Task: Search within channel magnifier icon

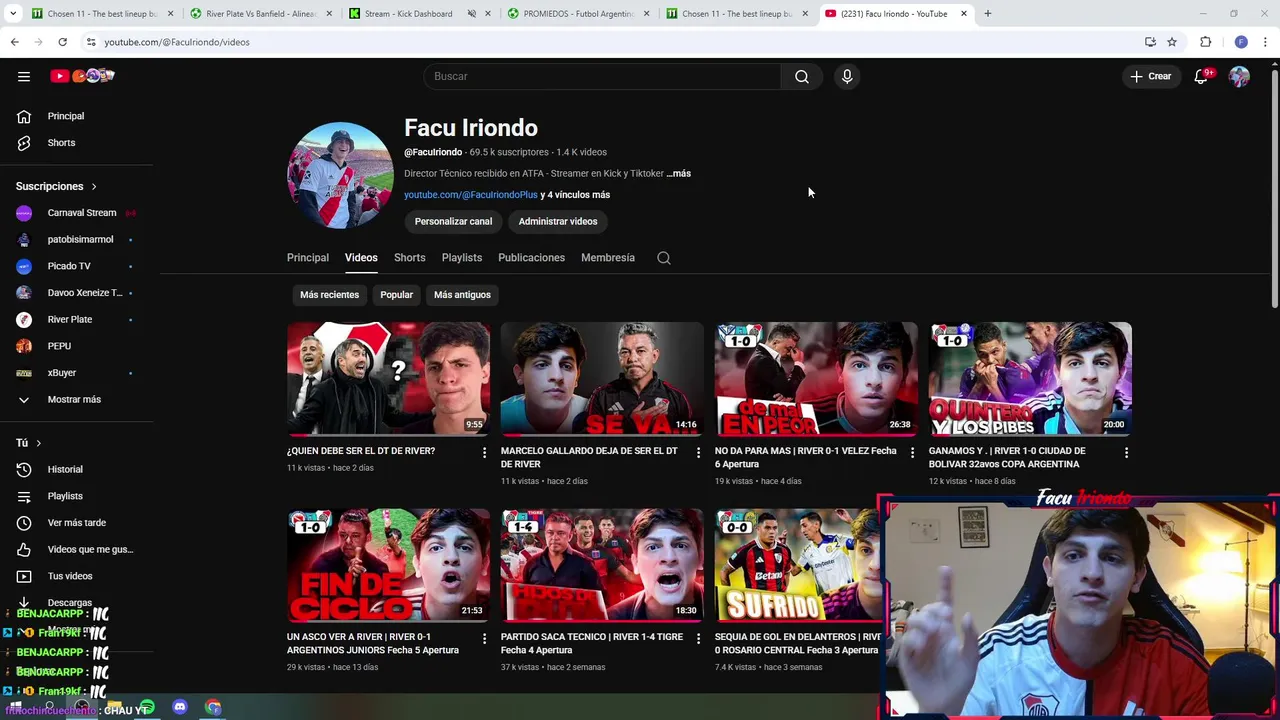Action: pyautogui.click(x=664, y=258)
